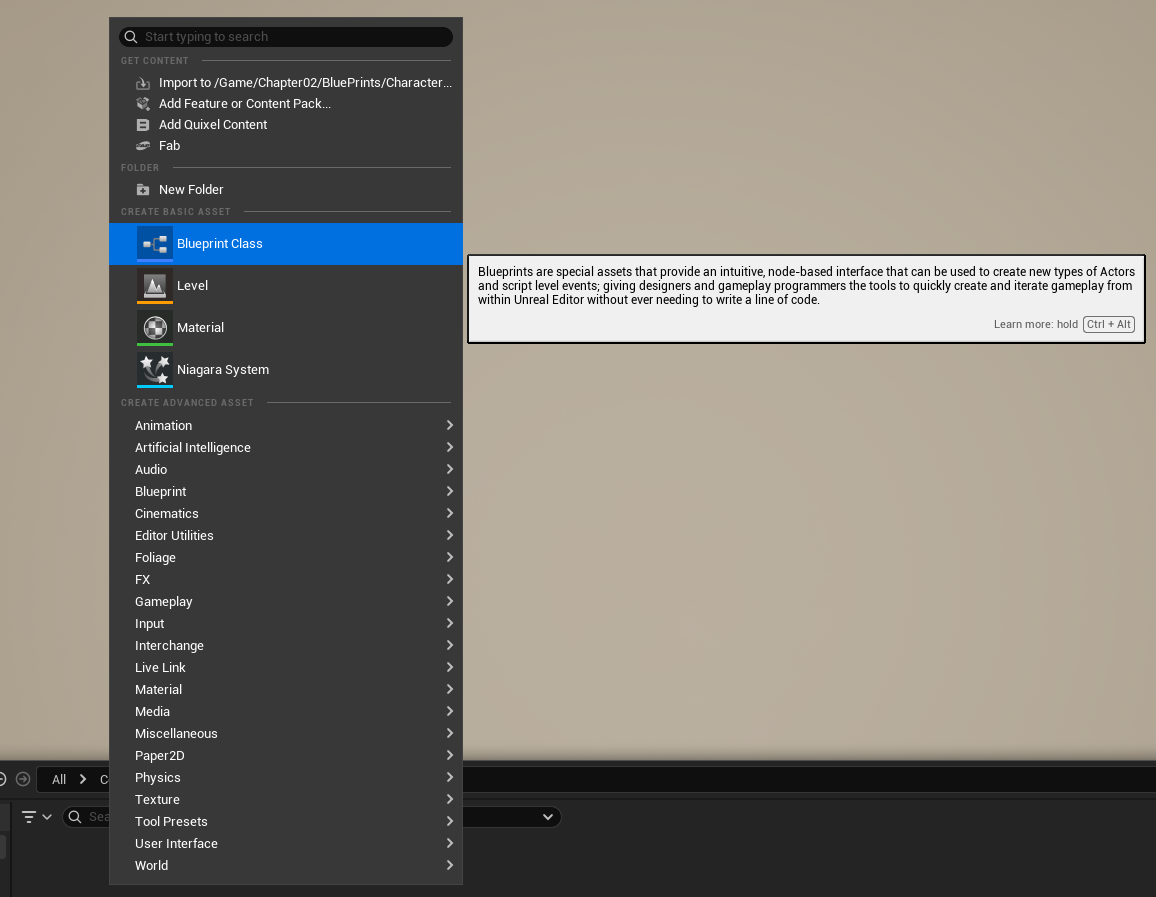Click the Content Browser forward navigation arrow
Screen dimensions: 1156x897
(x=23, y=779)
